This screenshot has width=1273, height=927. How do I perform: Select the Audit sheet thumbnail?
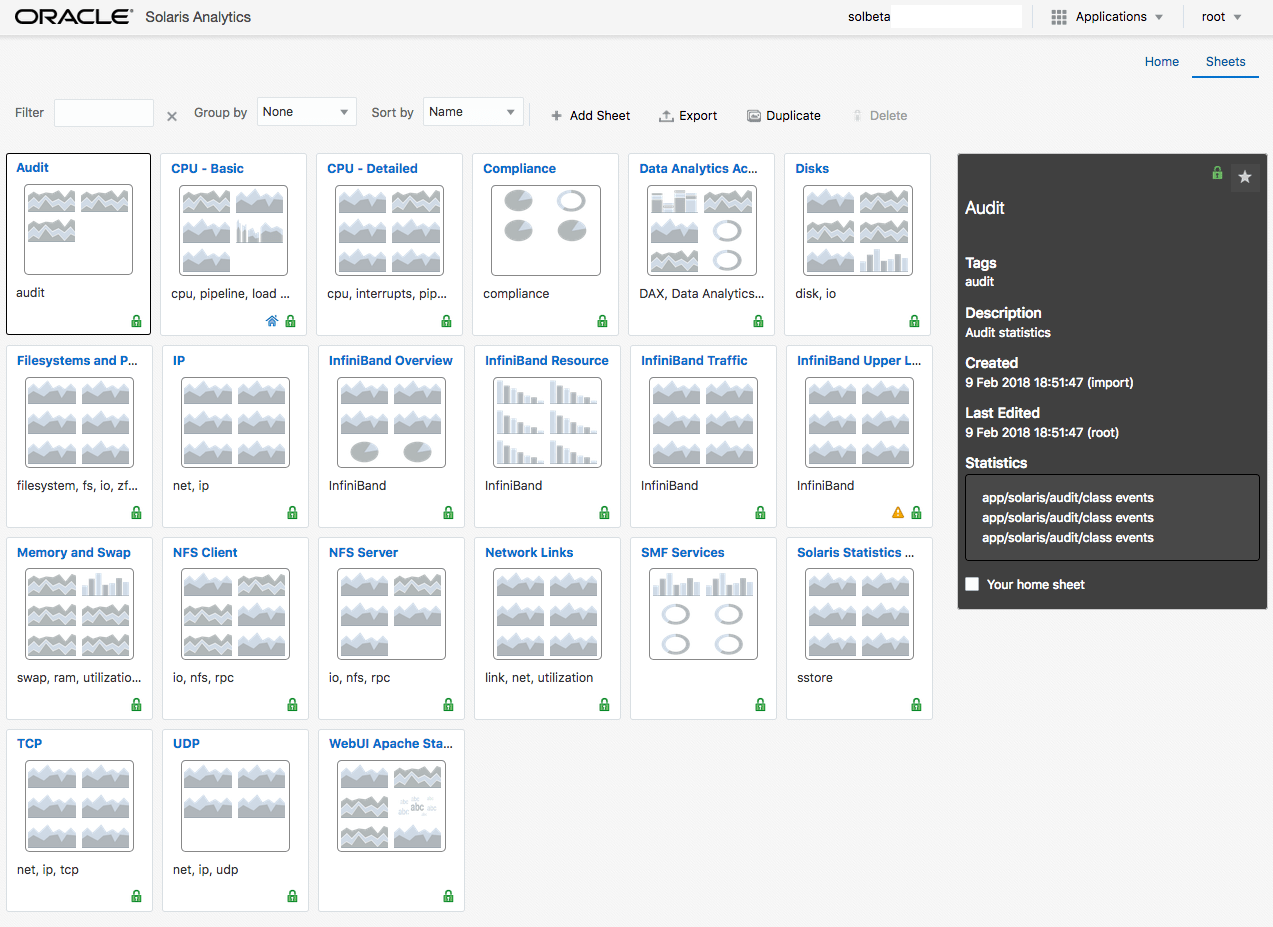(78, 229)
